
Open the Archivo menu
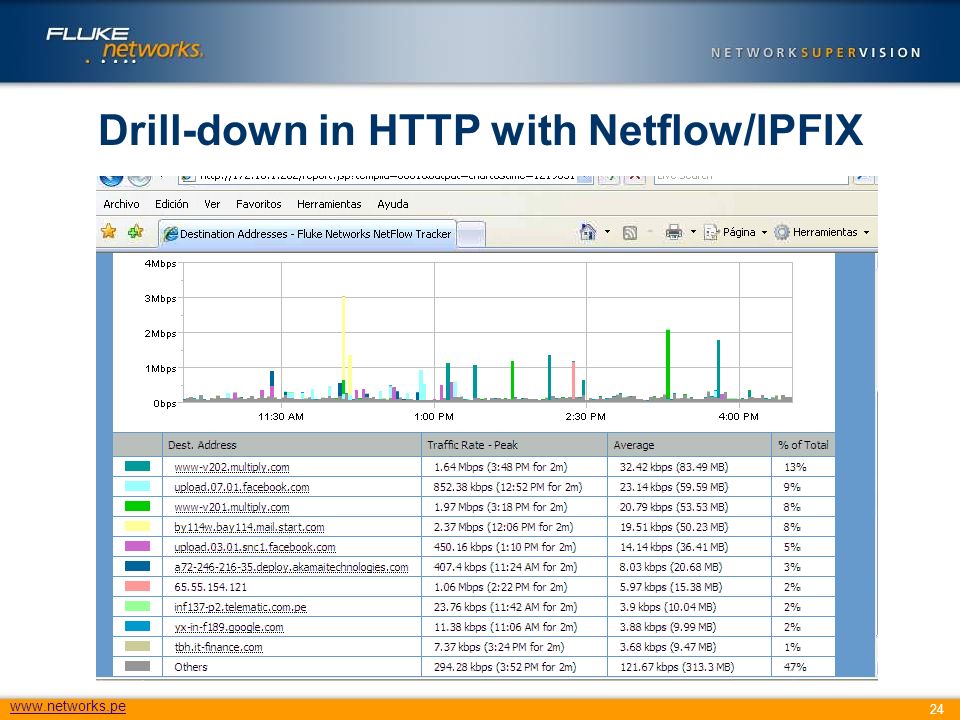pos(121,204)
